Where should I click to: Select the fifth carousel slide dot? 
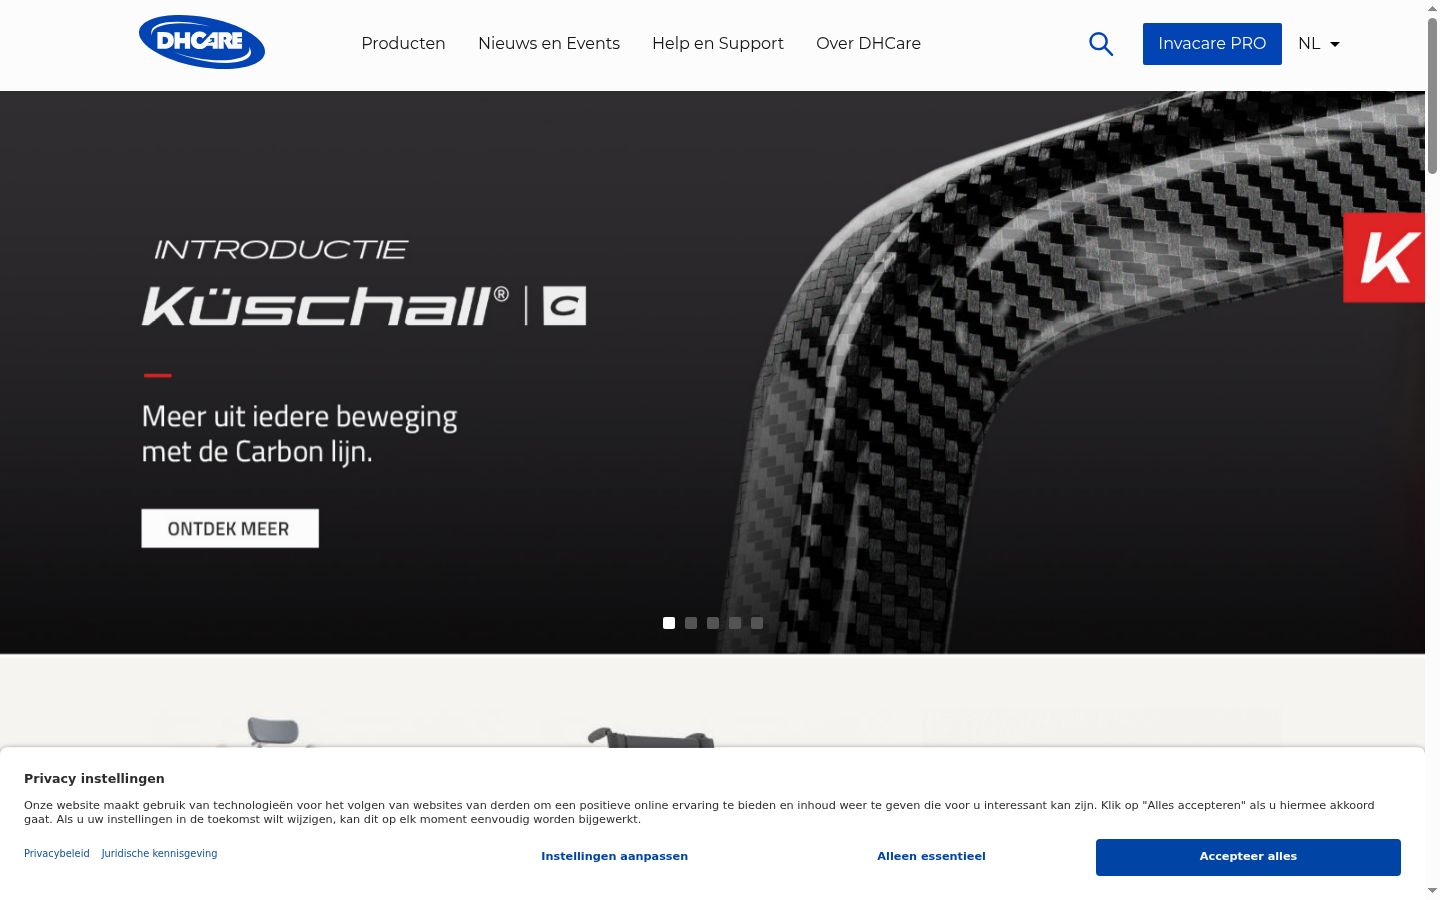pos(757,623)
